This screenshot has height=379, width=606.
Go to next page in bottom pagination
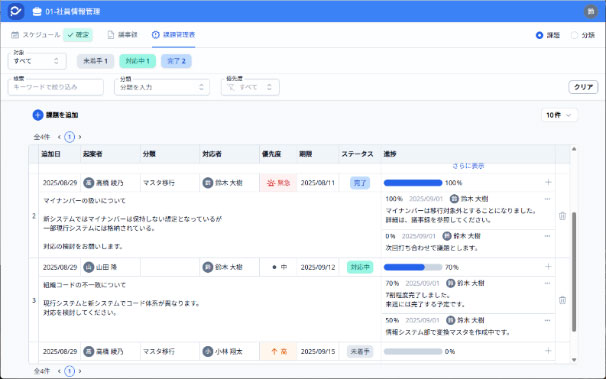tap(80, 371)
